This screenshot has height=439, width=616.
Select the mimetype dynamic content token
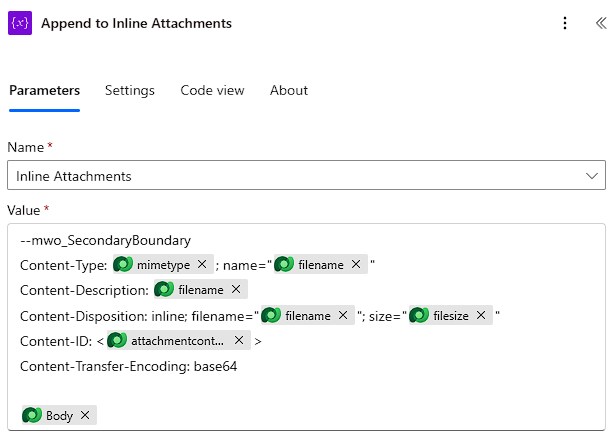point(163,265)
